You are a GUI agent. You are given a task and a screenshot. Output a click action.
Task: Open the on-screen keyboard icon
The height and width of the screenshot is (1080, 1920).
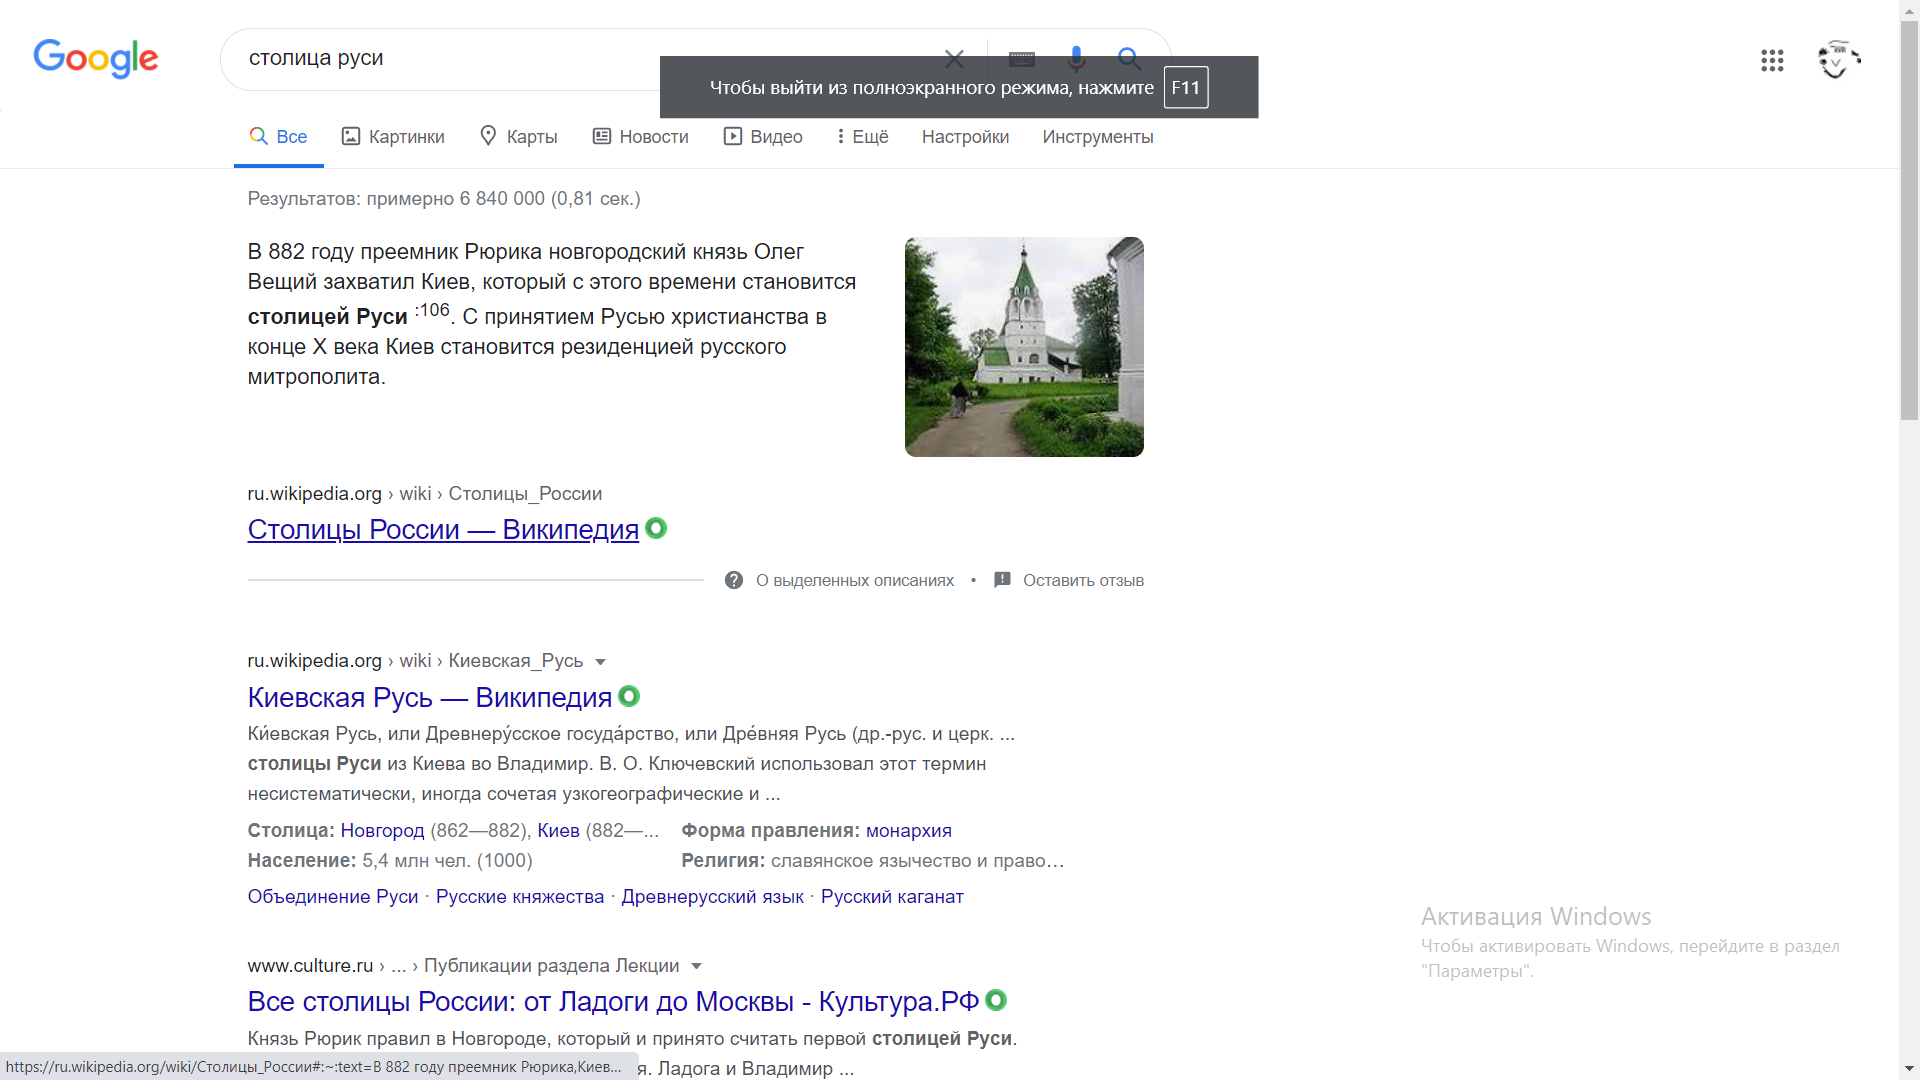coord(1022,59)
